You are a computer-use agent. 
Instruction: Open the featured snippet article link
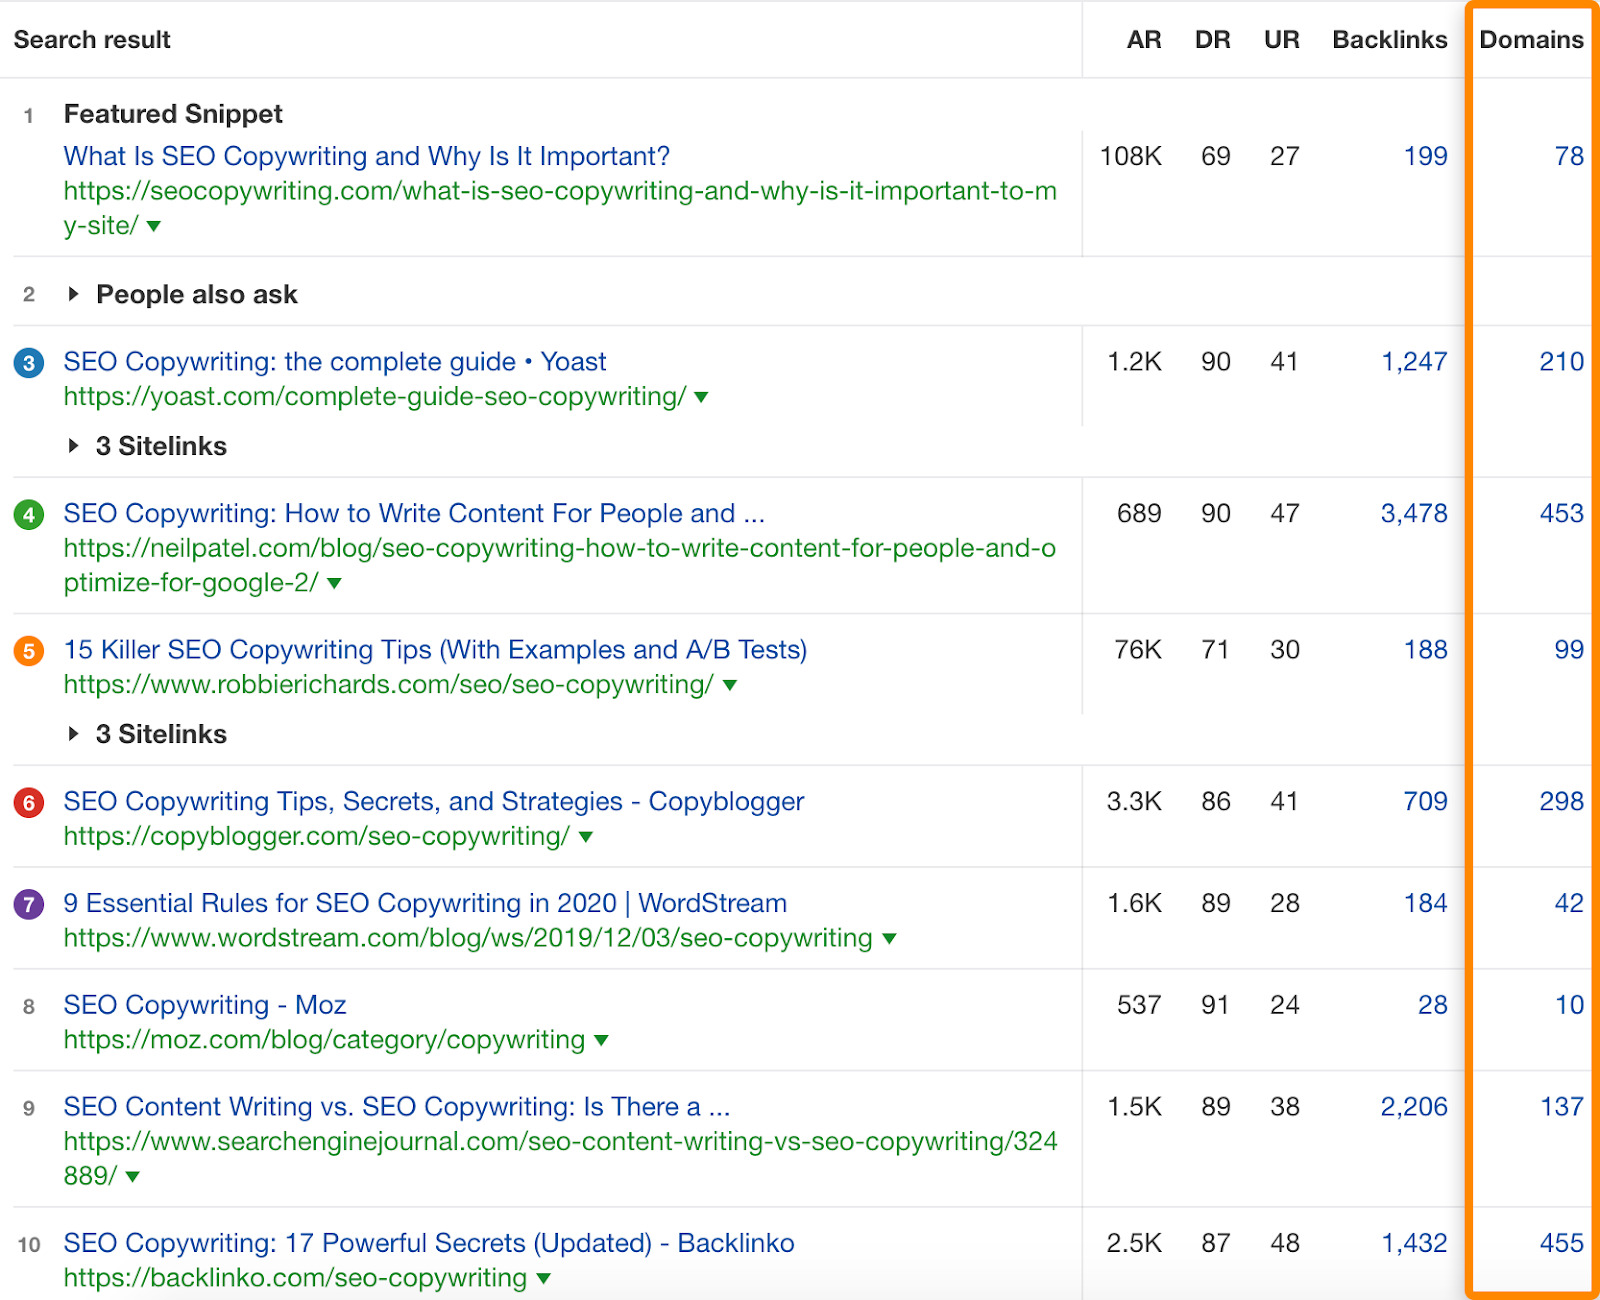coord(365,156)
